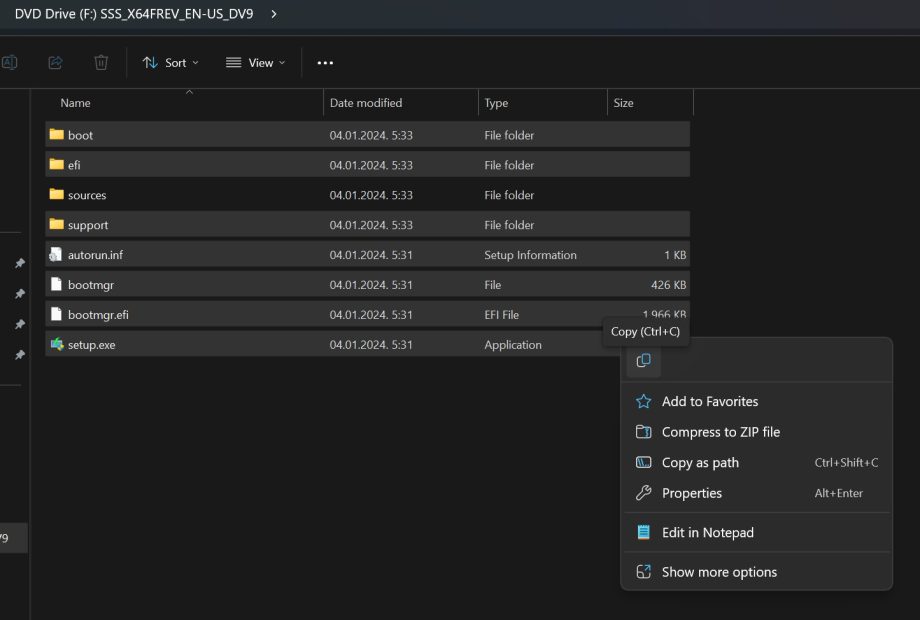Choose Add to Favorites

tap(709, 402)
